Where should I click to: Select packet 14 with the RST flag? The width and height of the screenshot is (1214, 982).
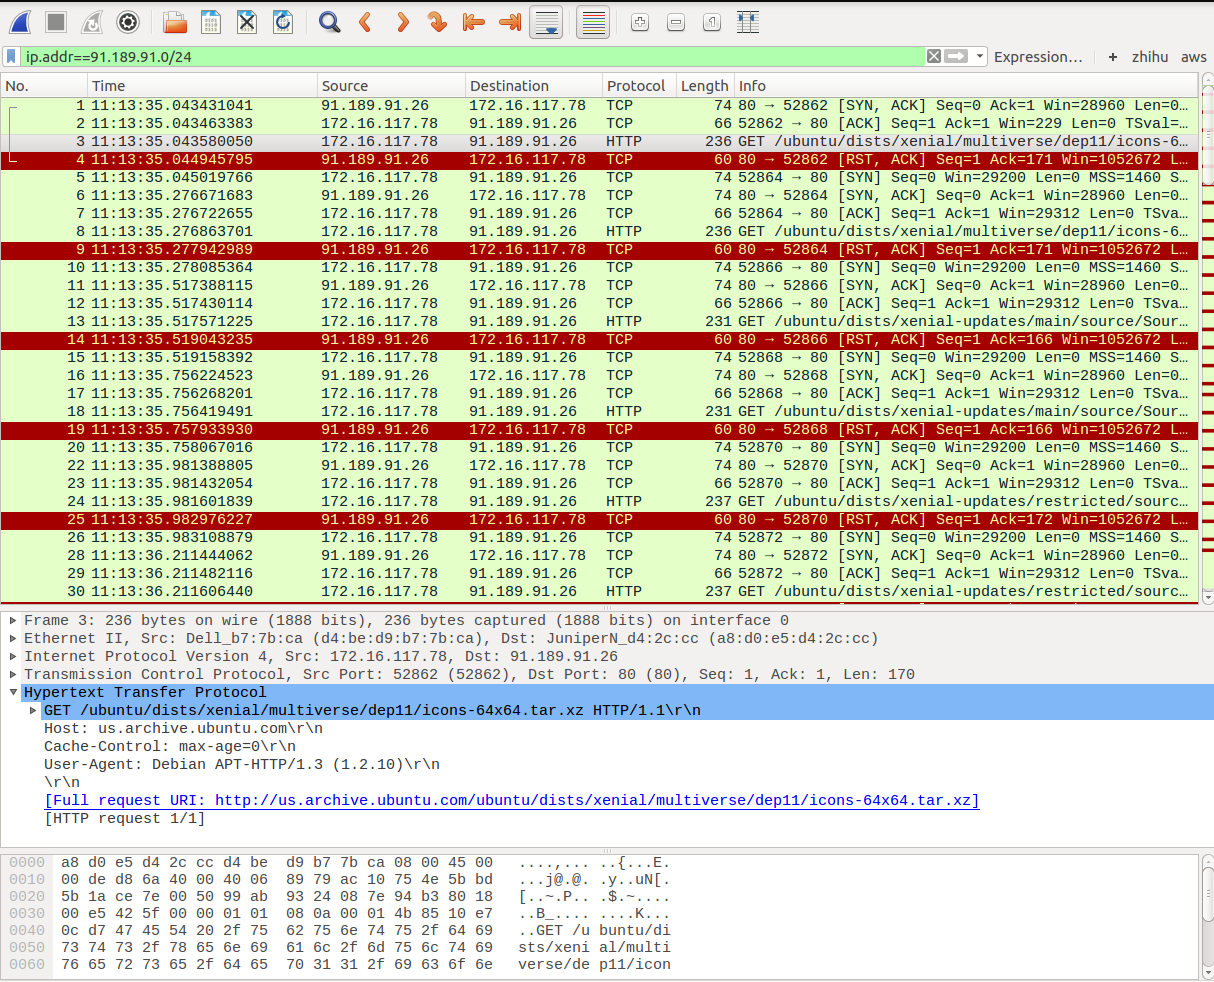(400, 339)
